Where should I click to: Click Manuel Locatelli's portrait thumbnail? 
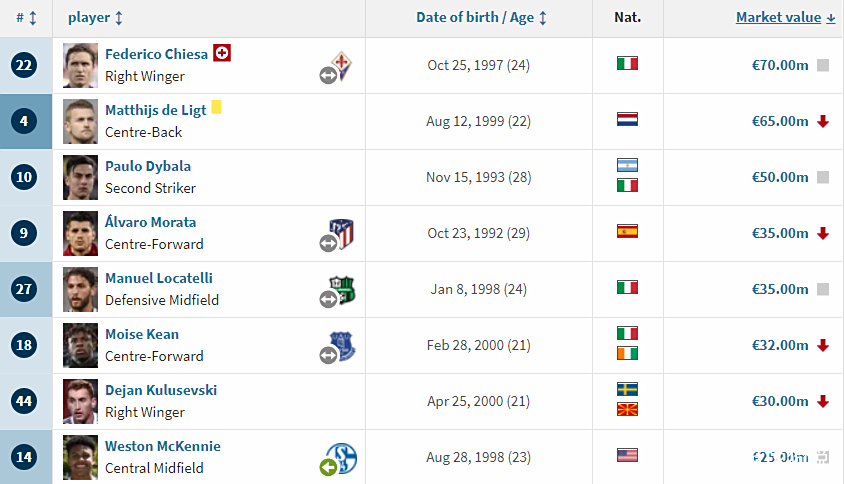click(80, 288)
